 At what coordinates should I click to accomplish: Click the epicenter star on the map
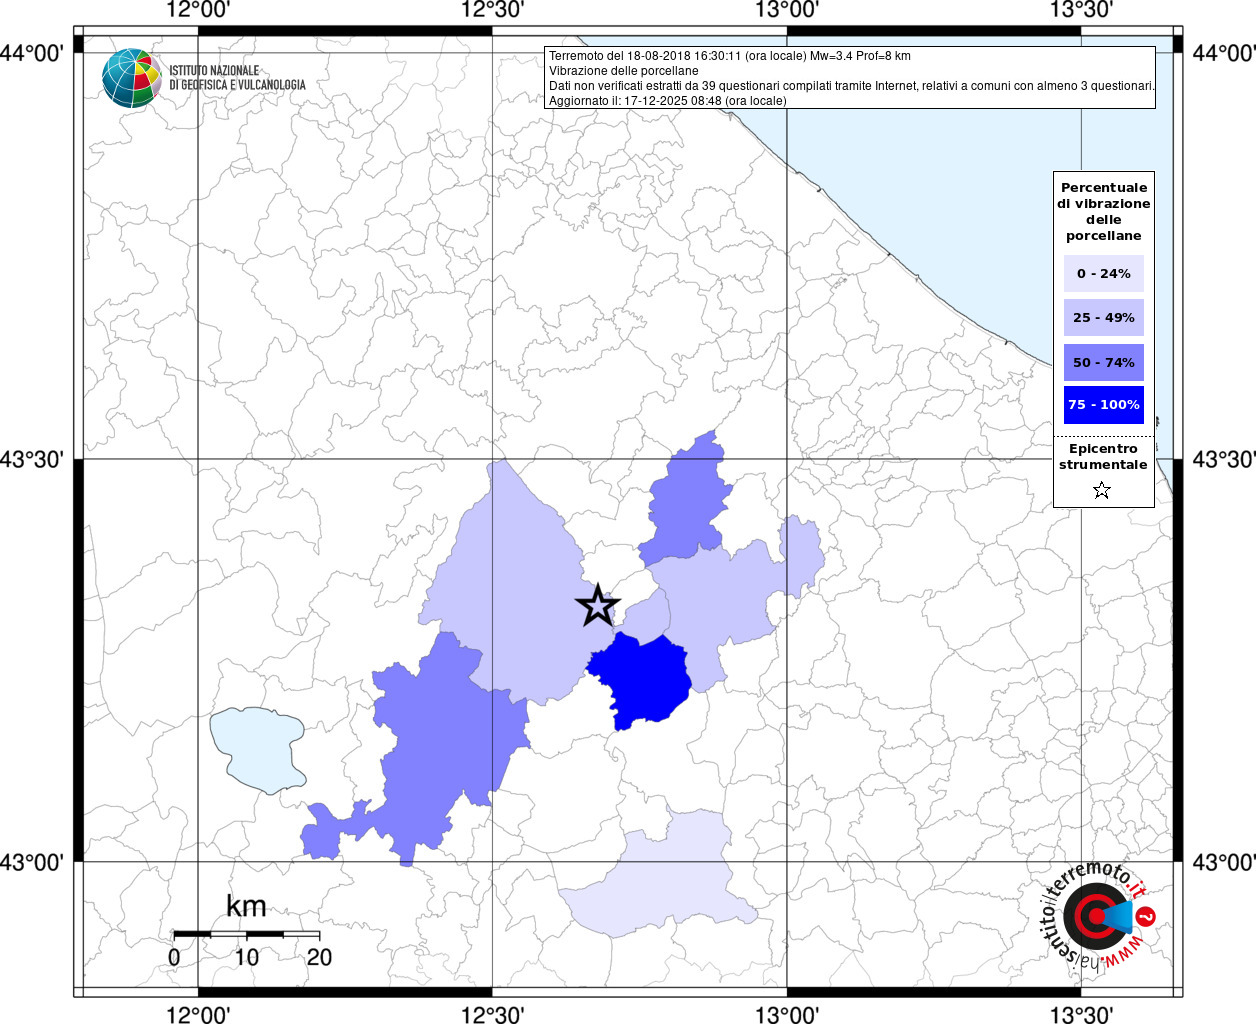[598, 606]
